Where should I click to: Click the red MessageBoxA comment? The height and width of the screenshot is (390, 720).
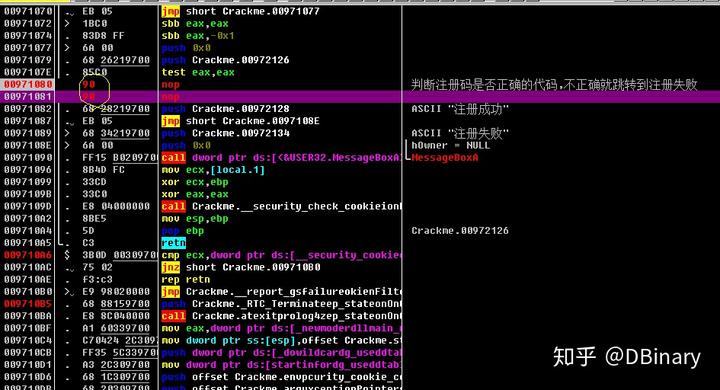pyautogui.click(x=445, y=158)
